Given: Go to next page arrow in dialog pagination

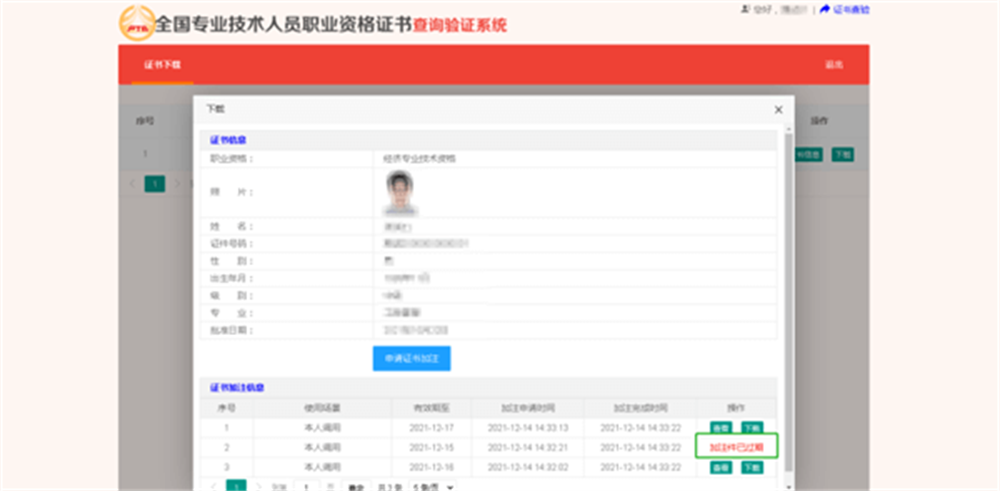Looking at the screenshot, I should [x=259, y=487].
